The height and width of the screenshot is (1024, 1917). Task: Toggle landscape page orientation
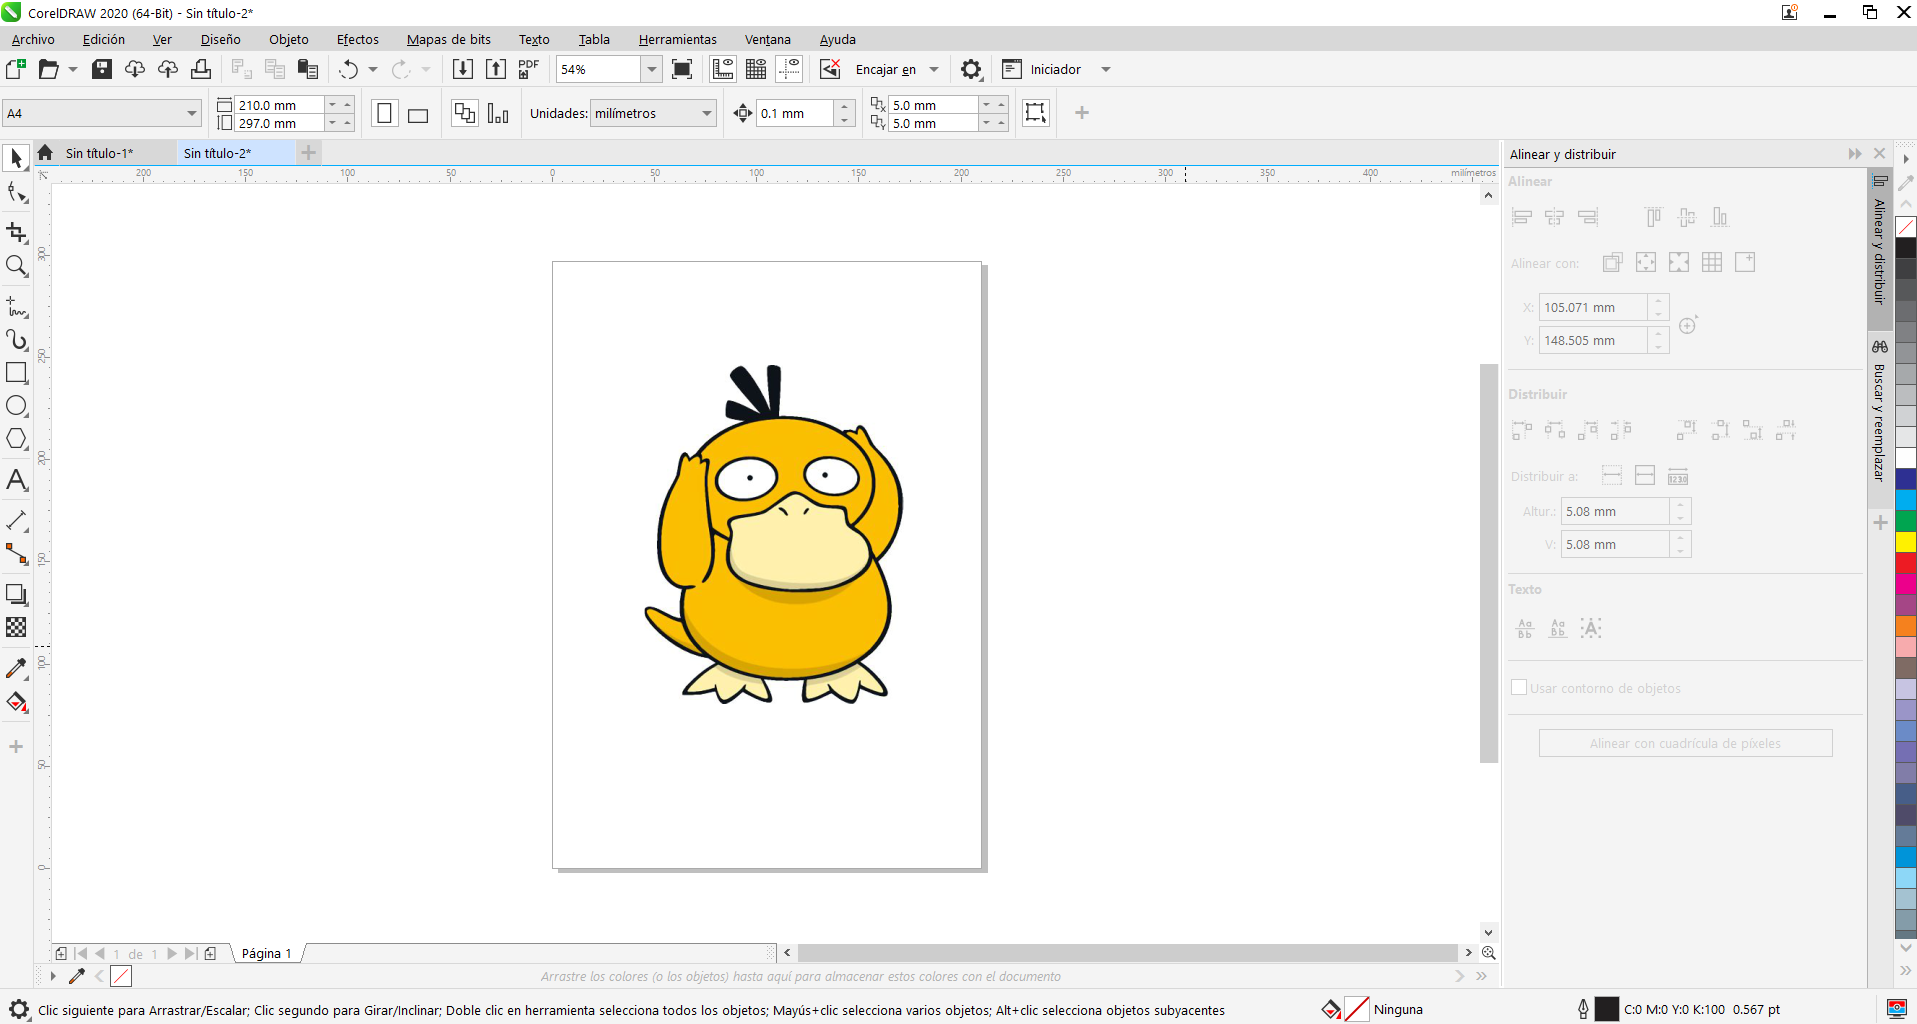click(x=418, y=114)
